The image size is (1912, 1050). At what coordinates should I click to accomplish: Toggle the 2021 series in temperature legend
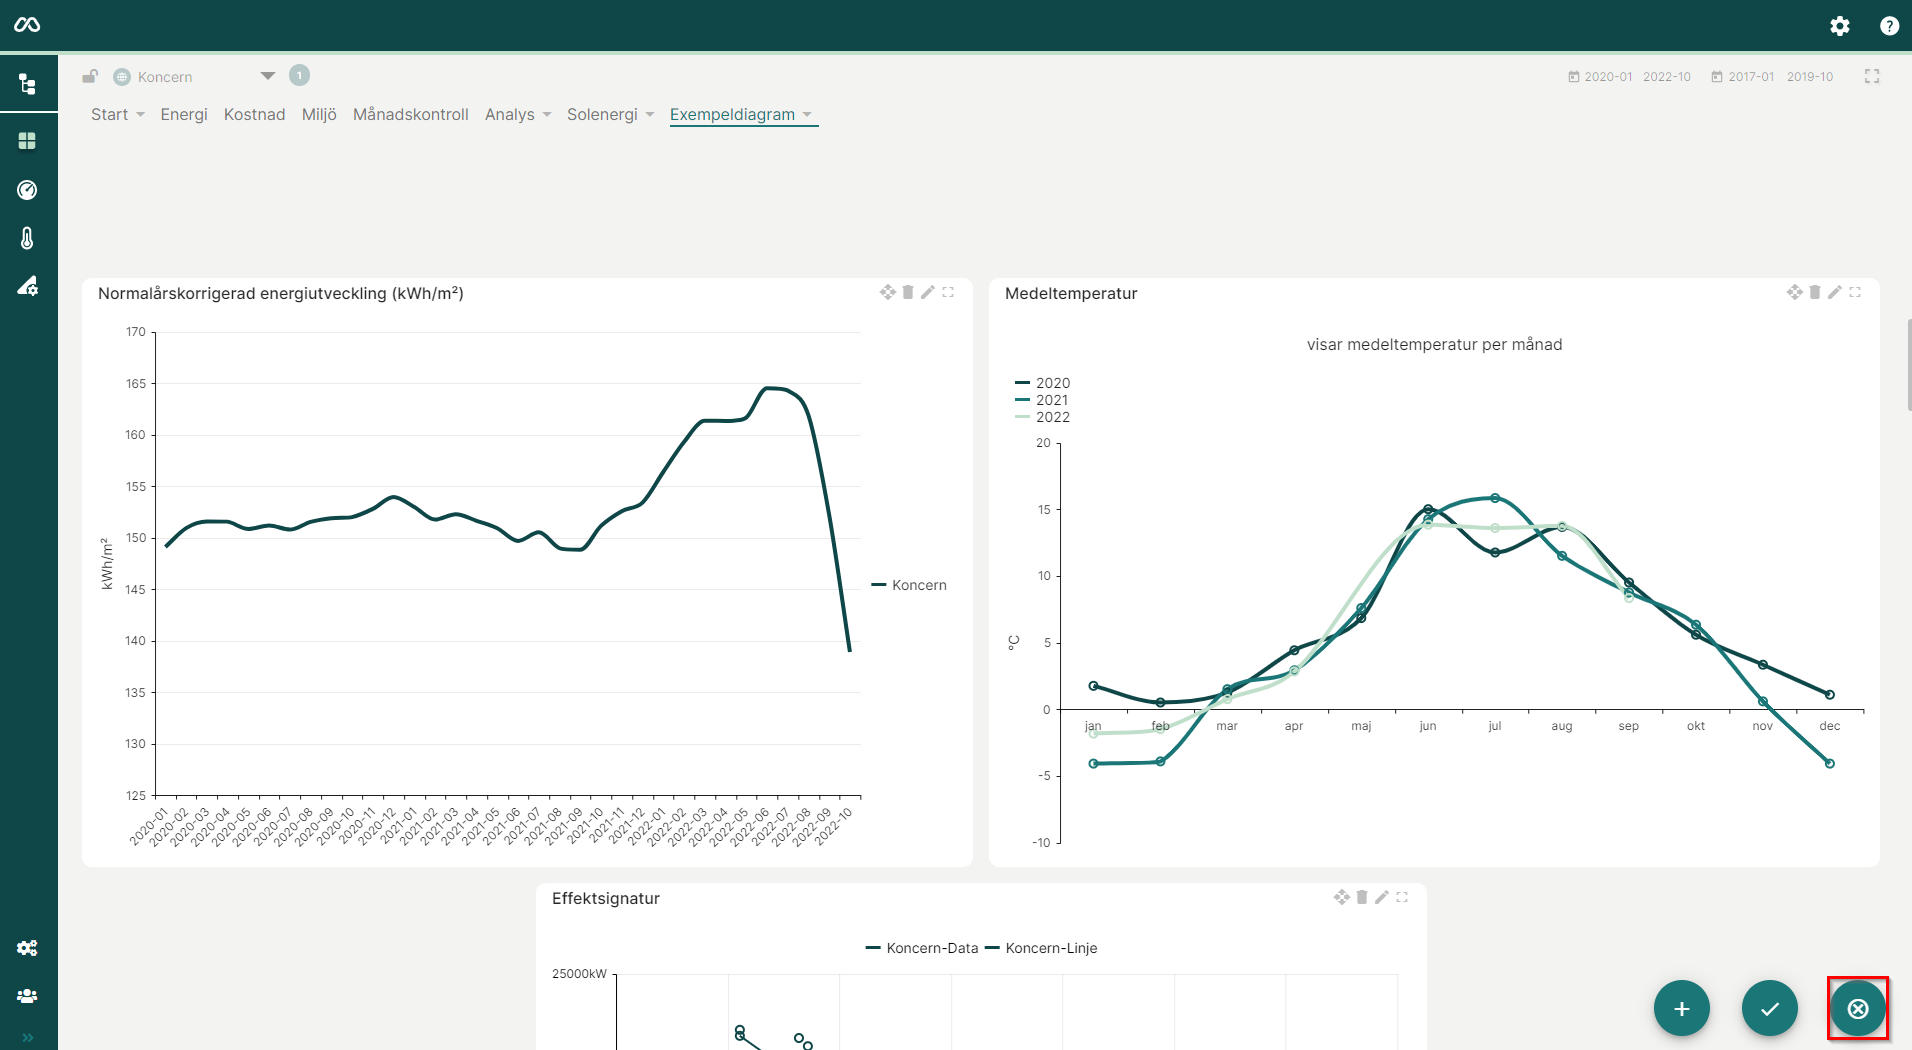pyautogui.click(x=1042, y=400)
